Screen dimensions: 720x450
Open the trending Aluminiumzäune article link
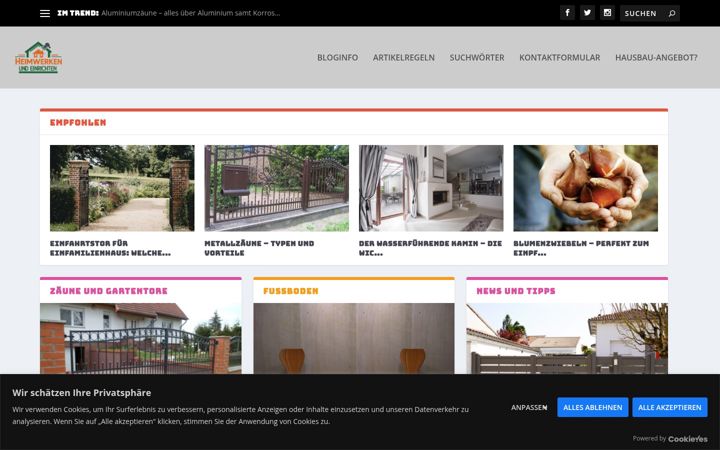point(191,13)
